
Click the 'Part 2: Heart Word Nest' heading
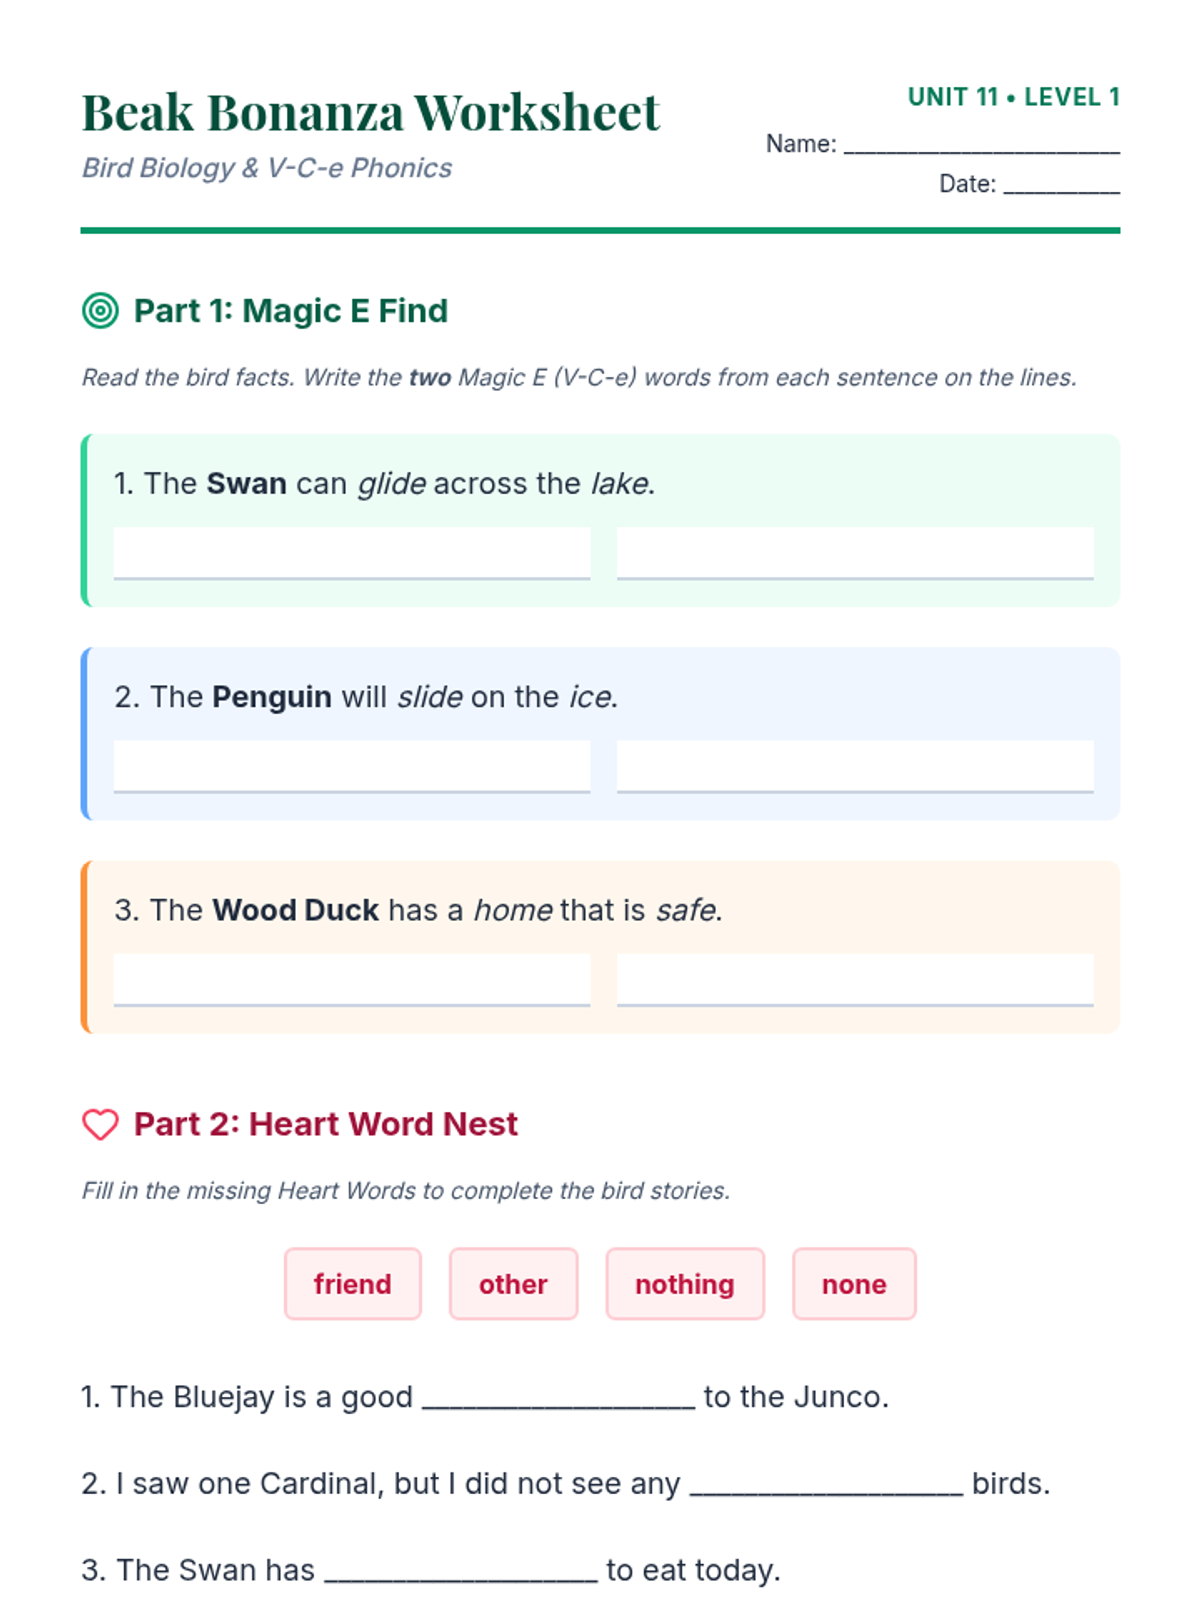[325, 1124]
